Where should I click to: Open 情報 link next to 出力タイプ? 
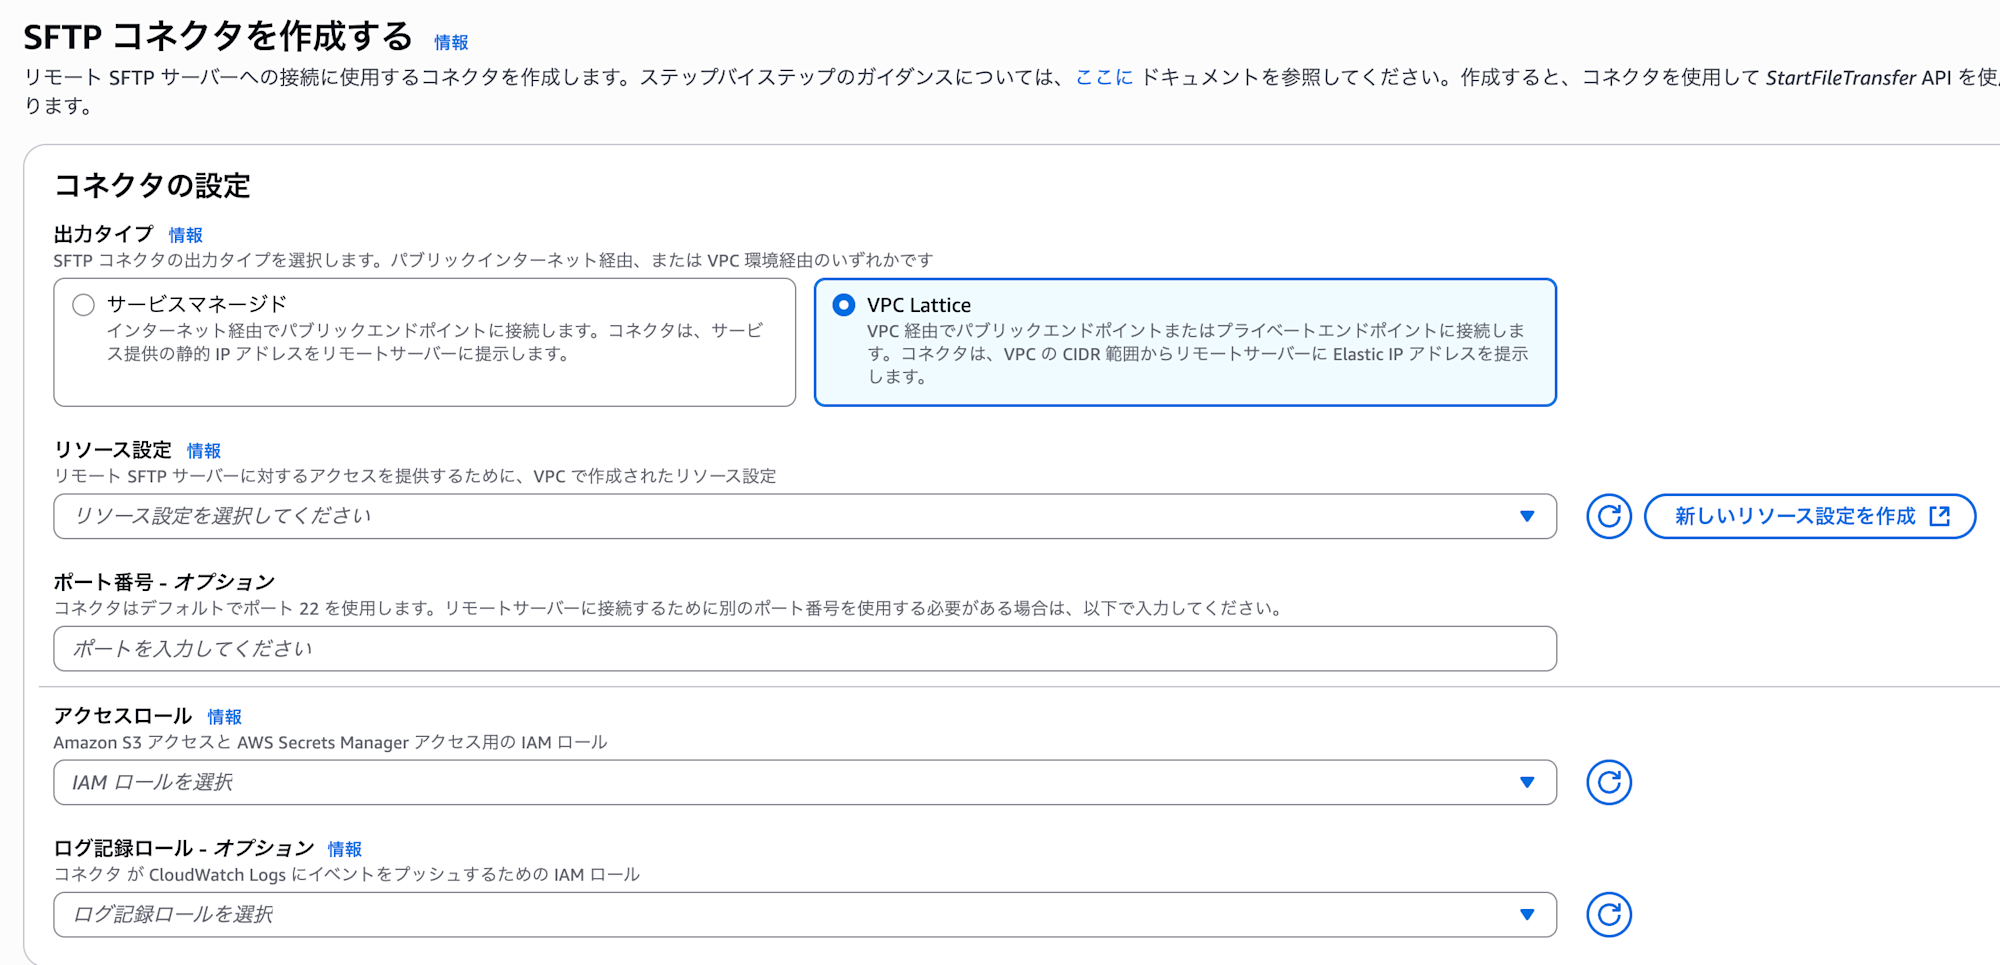pyautogui.click(x=186, y=235)
